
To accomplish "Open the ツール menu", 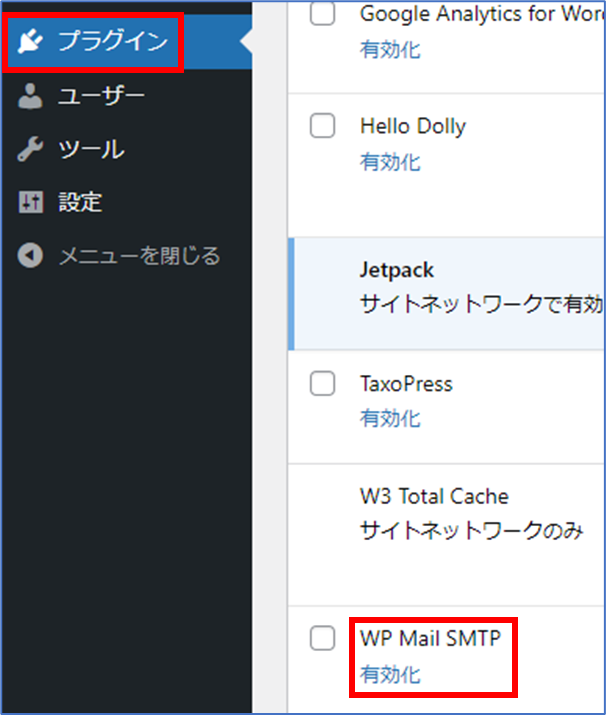I will pos(127,149).
